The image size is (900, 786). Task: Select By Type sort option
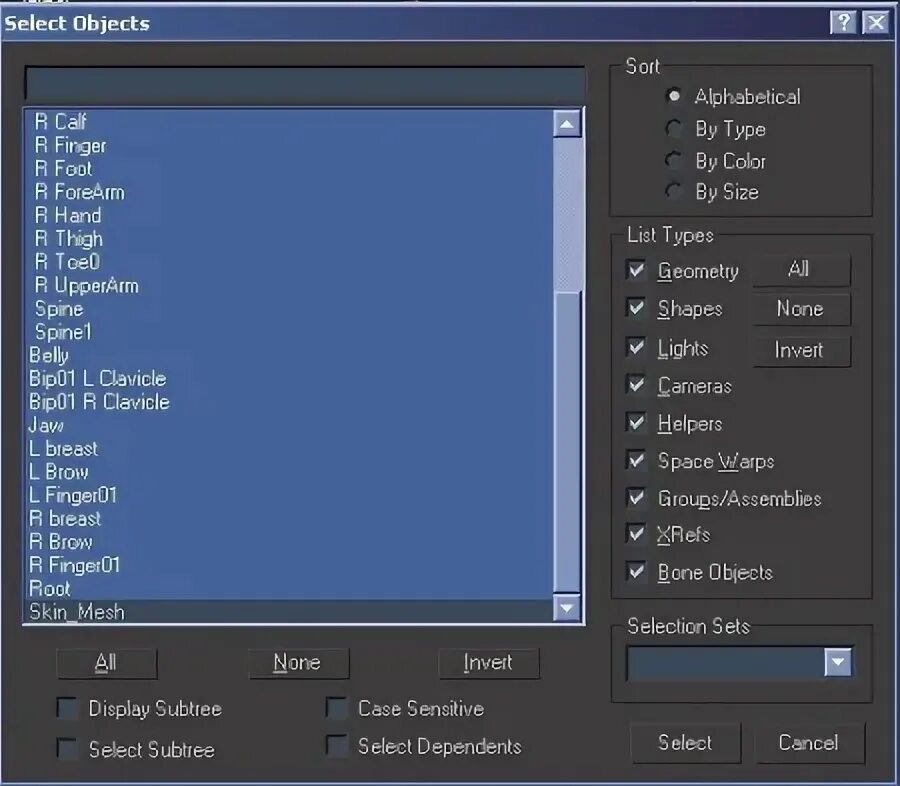[x=673, y=128]
